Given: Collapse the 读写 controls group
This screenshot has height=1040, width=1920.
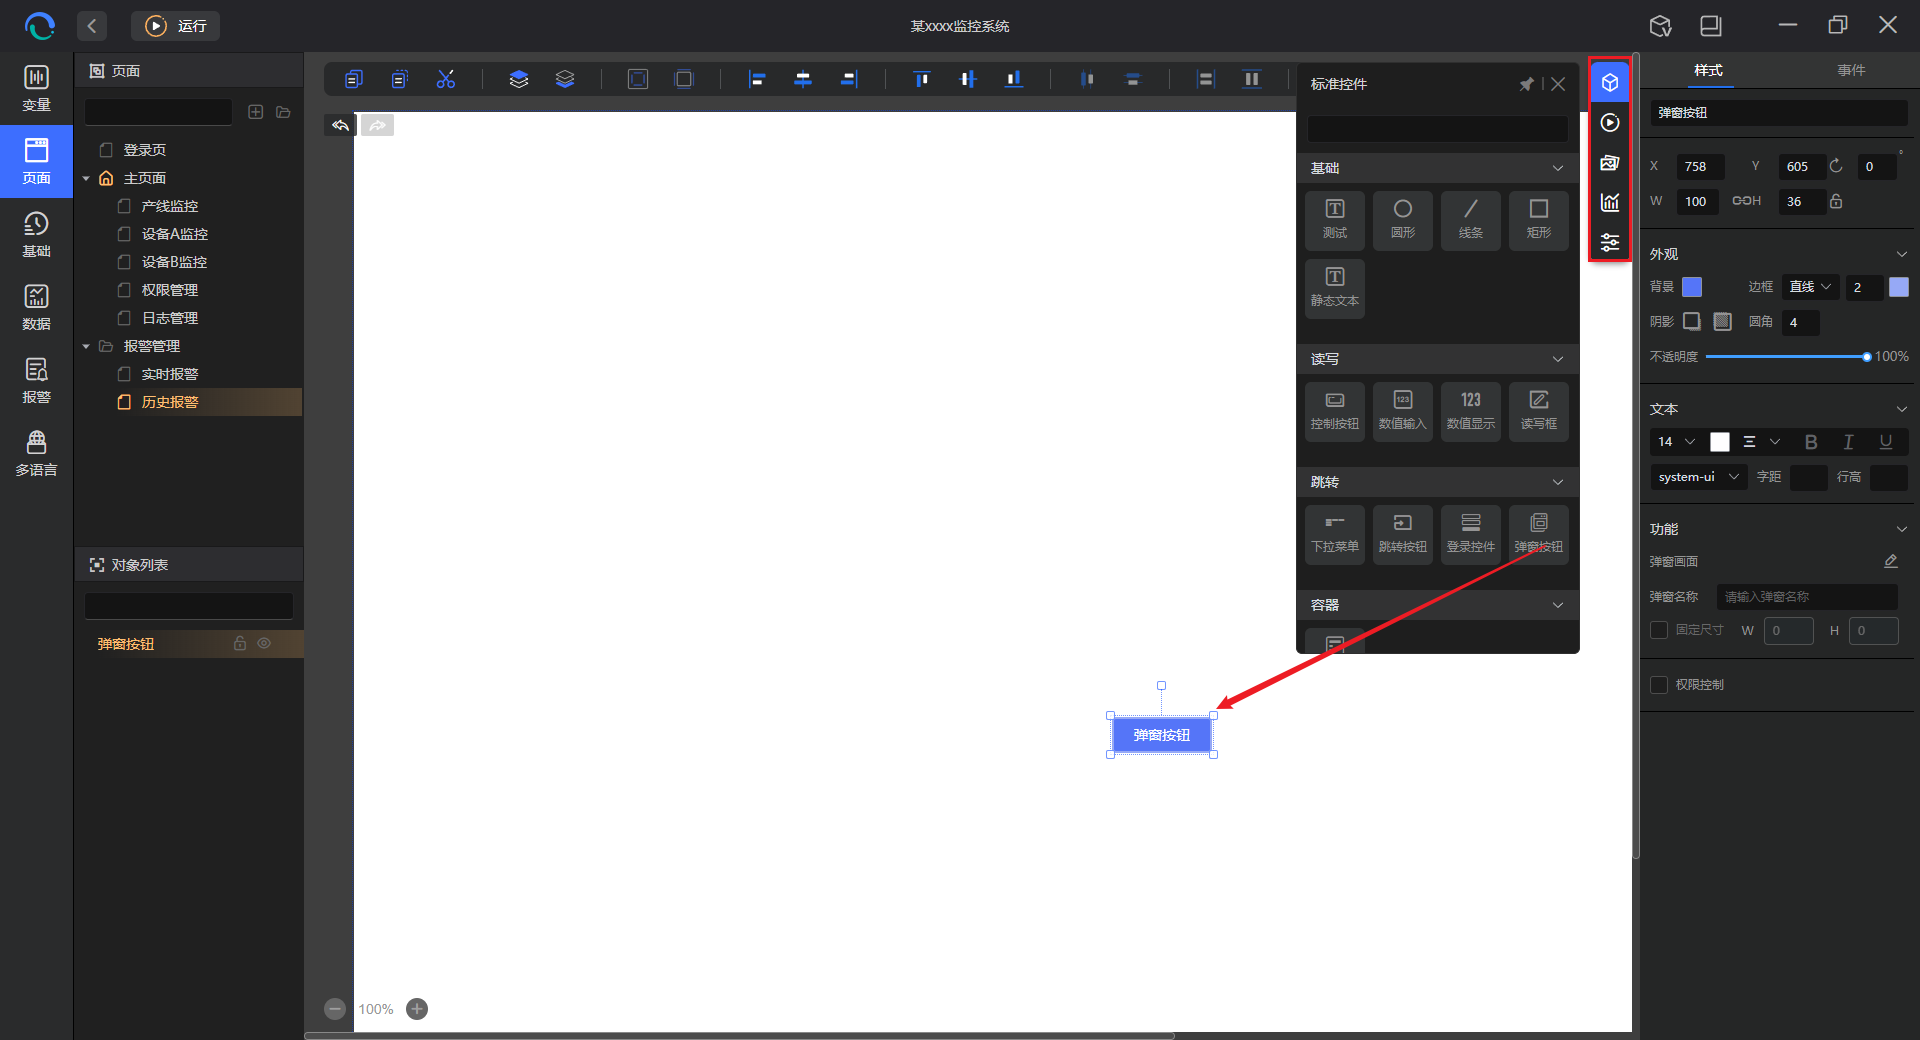Looking at the screenshot, I should pyautogui.click(x=1557, y=359).
